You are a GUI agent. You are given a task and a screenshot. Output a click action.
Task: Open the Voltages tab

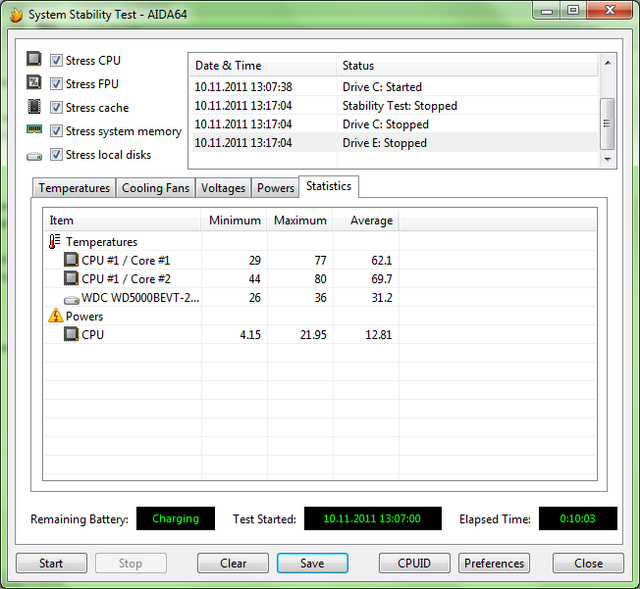click(x=223, y=188)
